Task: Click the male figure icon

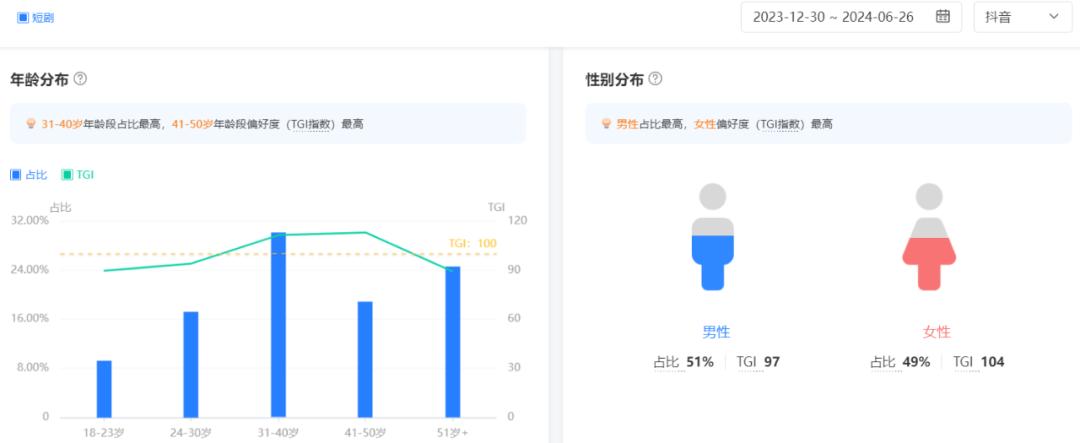Action: click(712, 236)
